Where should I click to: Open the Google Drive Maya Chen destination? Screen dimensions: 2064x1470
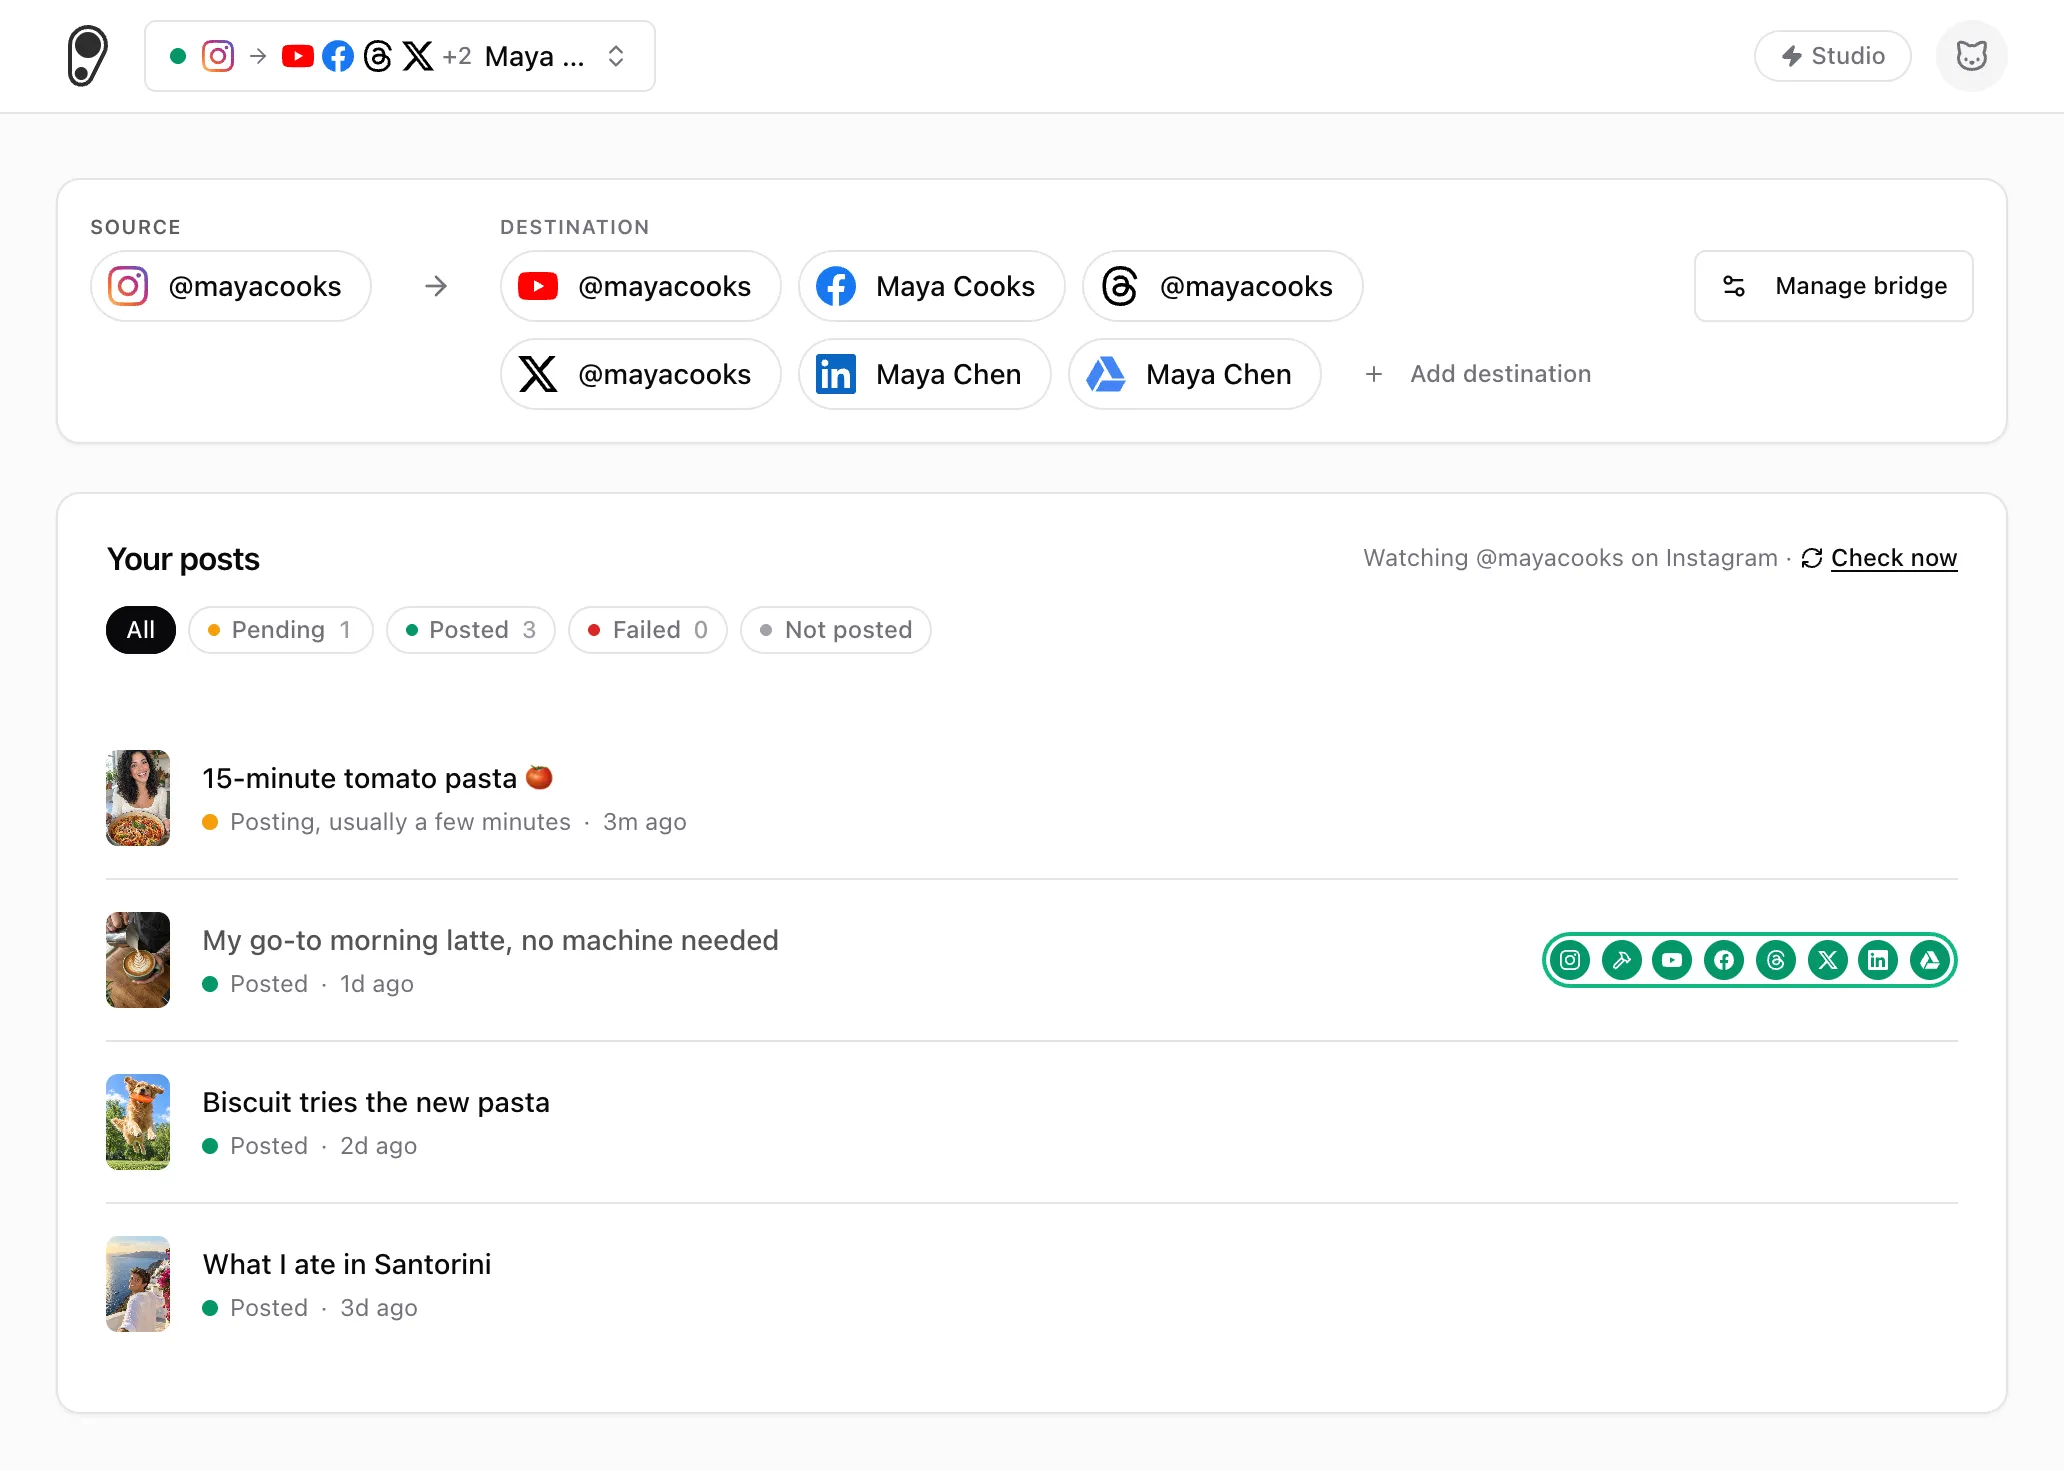pyautogui.click(x=1194, y=374)
